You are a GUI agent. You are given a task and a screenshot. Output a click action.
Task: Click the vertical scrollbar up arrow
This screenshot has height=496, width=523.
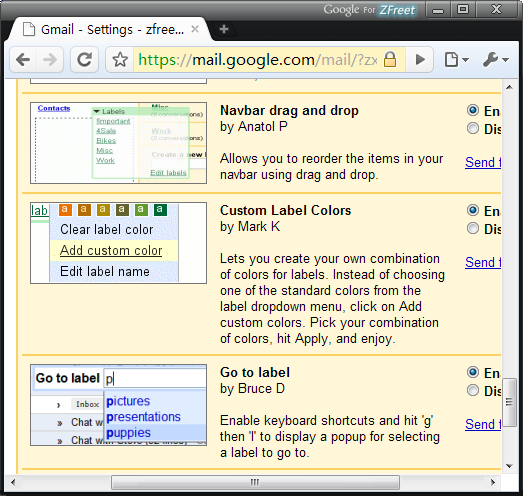pyautogui.click(x=509, y=87)
